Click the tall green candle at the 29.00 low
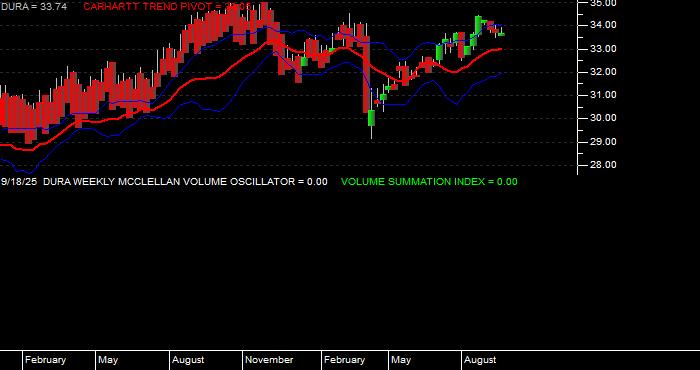The height and width of the screenshot is (370, 700). pos(371,118)
